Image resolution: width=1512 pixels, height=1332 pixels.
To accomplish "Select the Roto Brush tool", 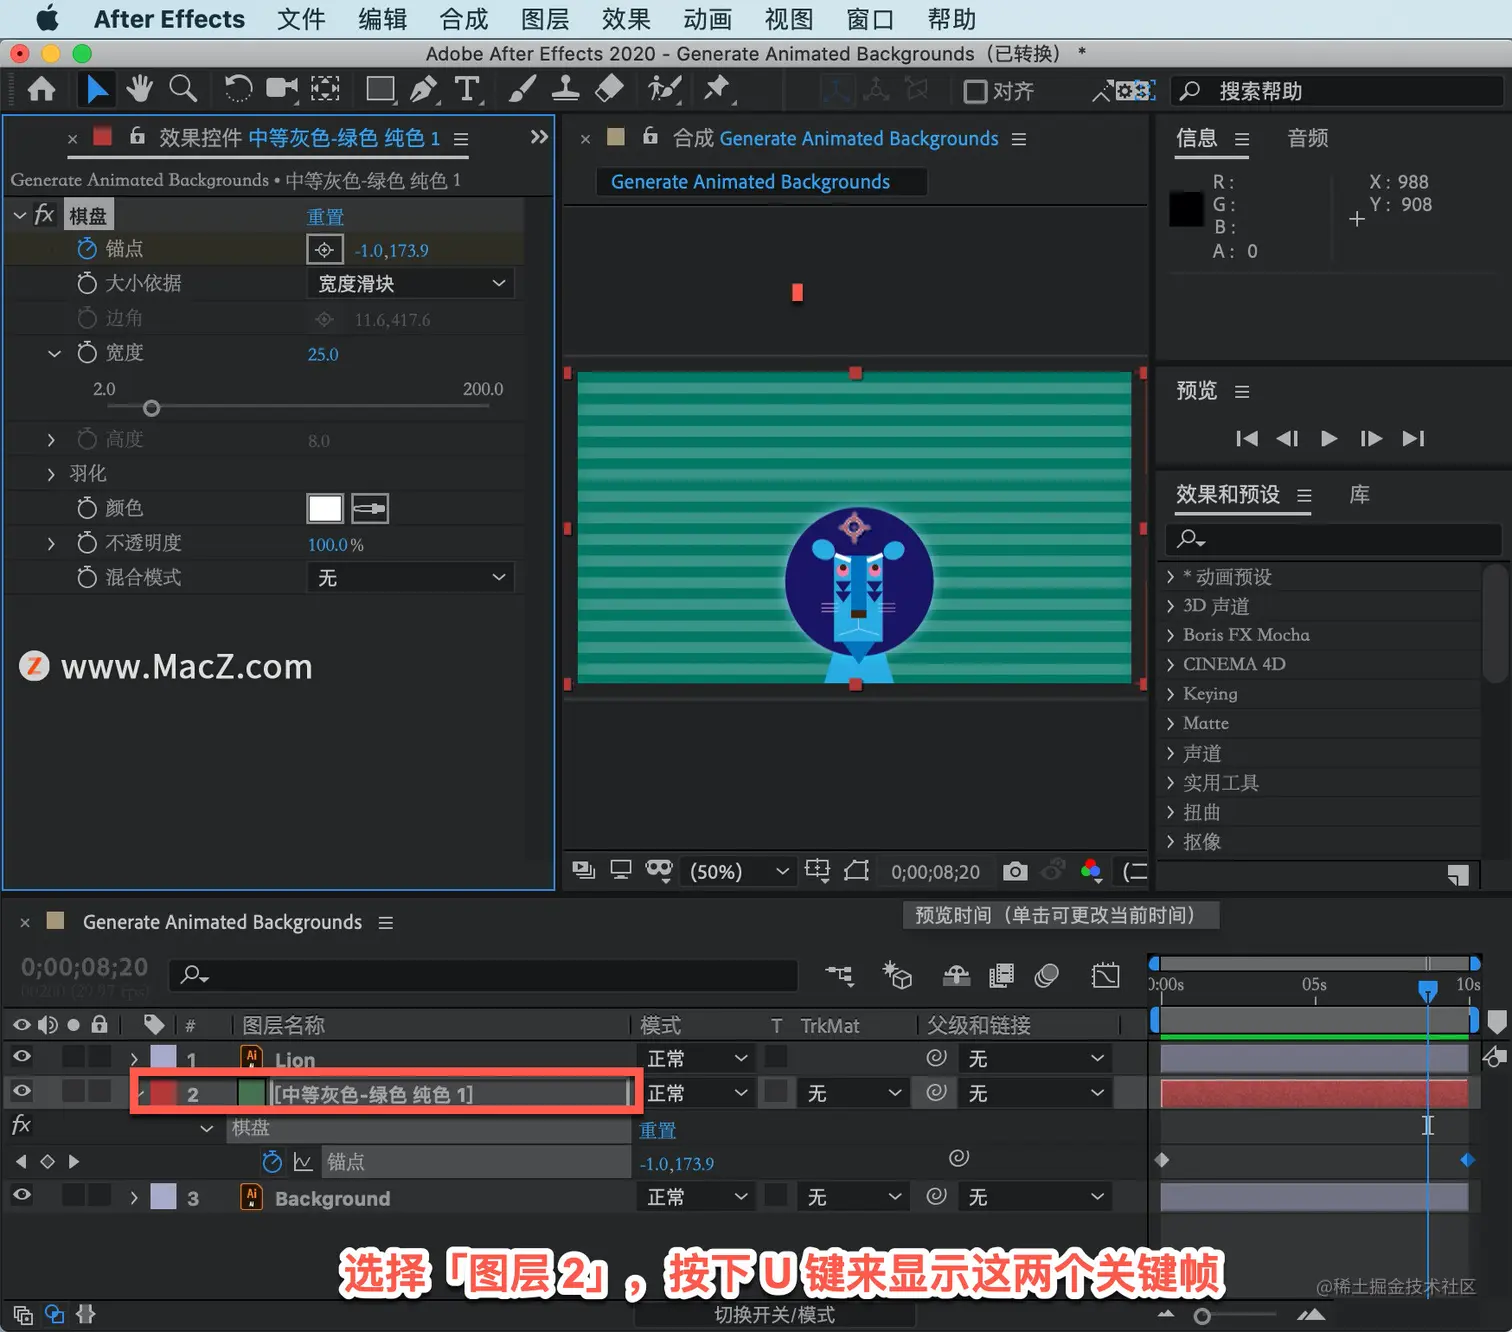I will [x=664, y=90].
